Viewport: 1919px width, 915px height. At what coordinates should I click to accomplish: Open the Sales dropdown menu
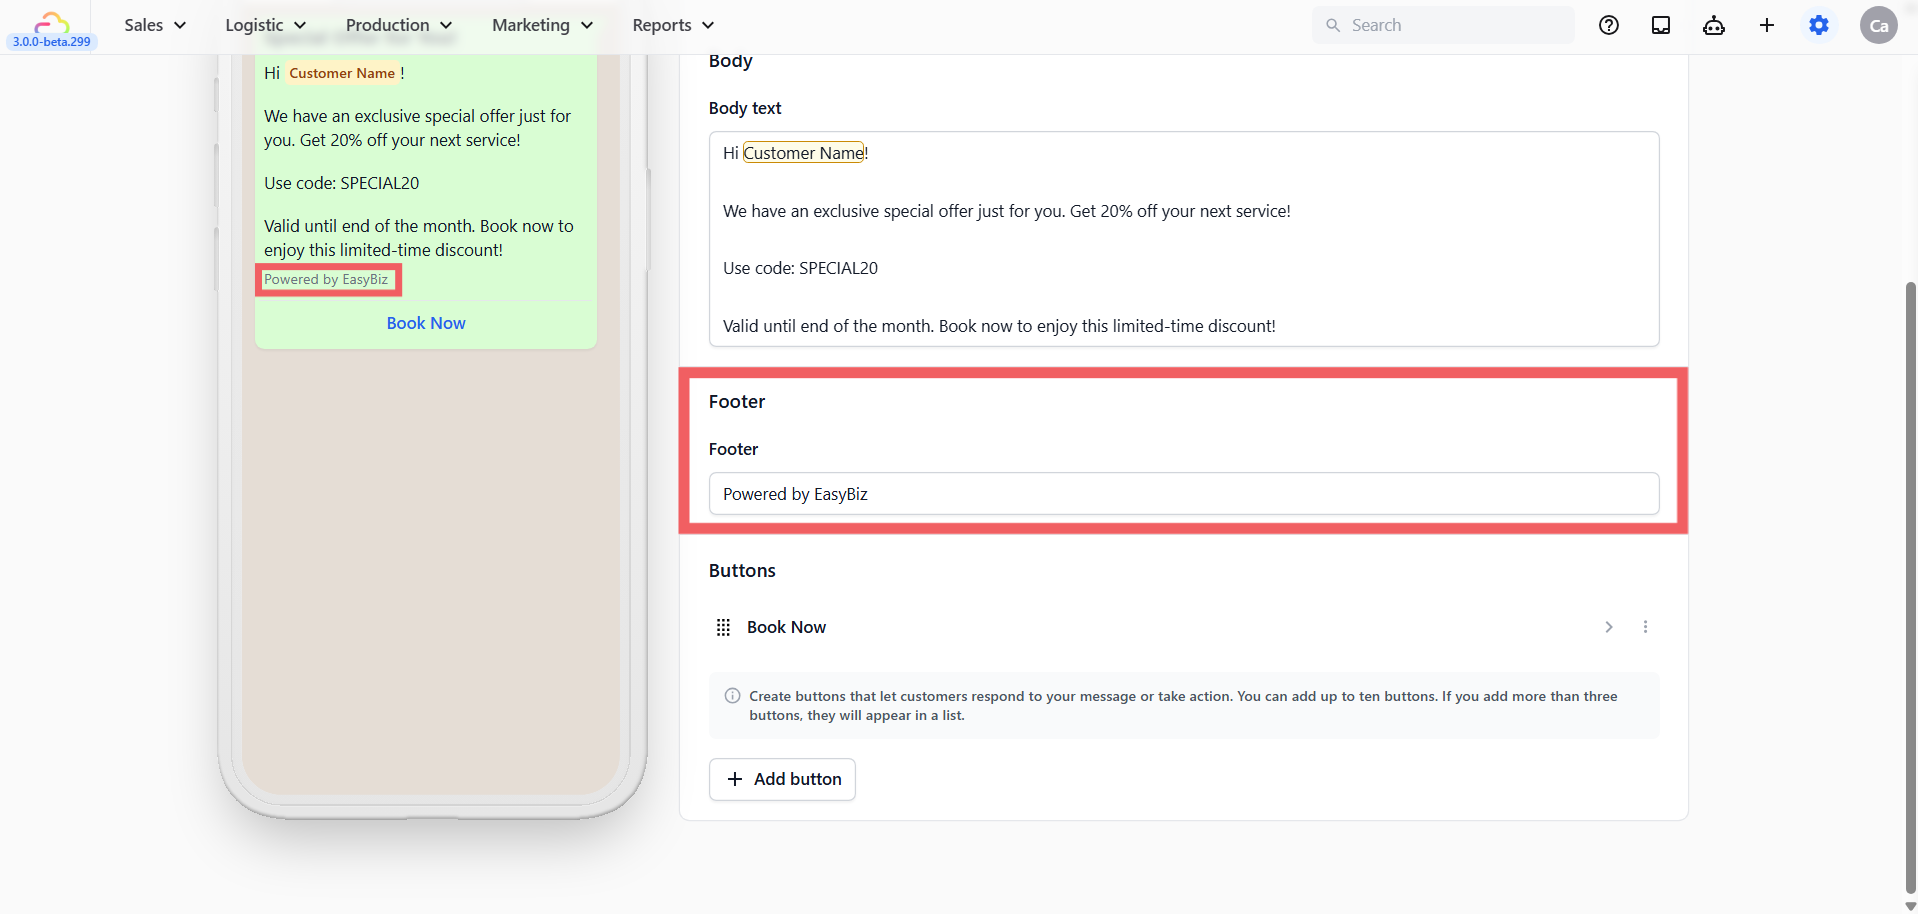155,25
